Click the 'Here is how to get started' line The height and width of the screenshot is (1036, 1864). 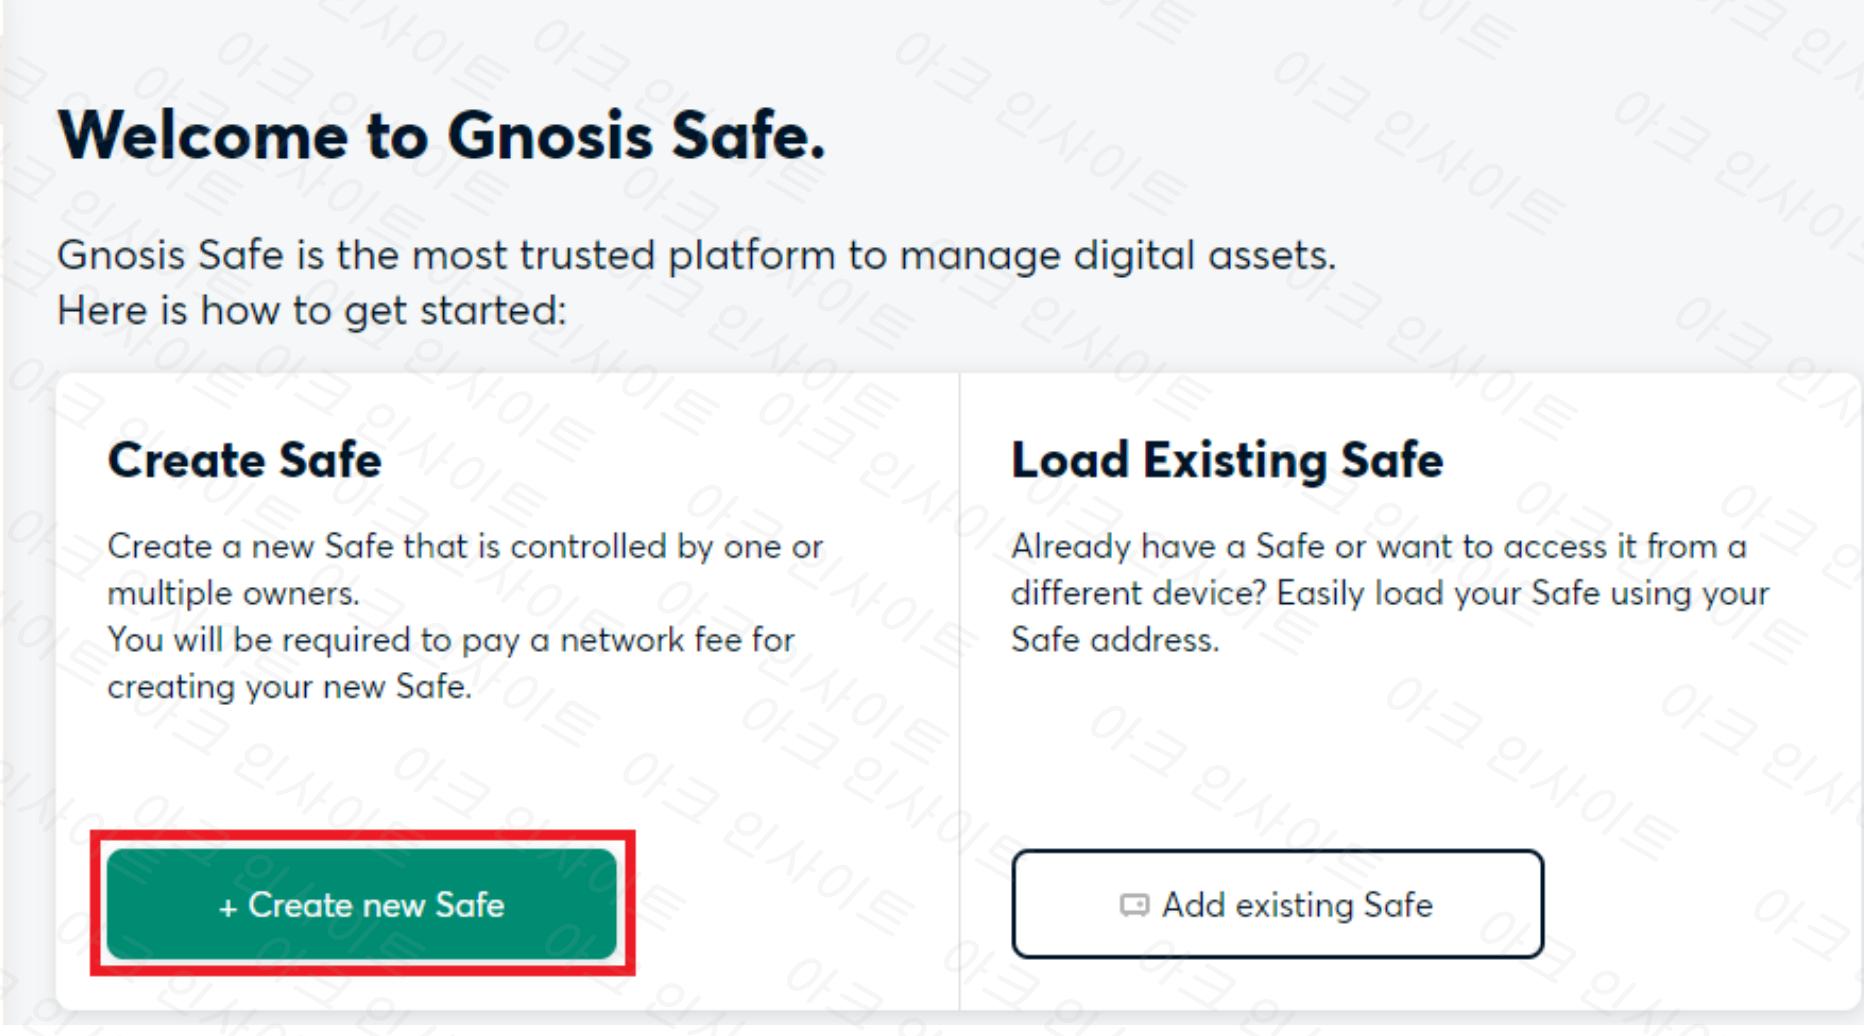coord(312,311)
